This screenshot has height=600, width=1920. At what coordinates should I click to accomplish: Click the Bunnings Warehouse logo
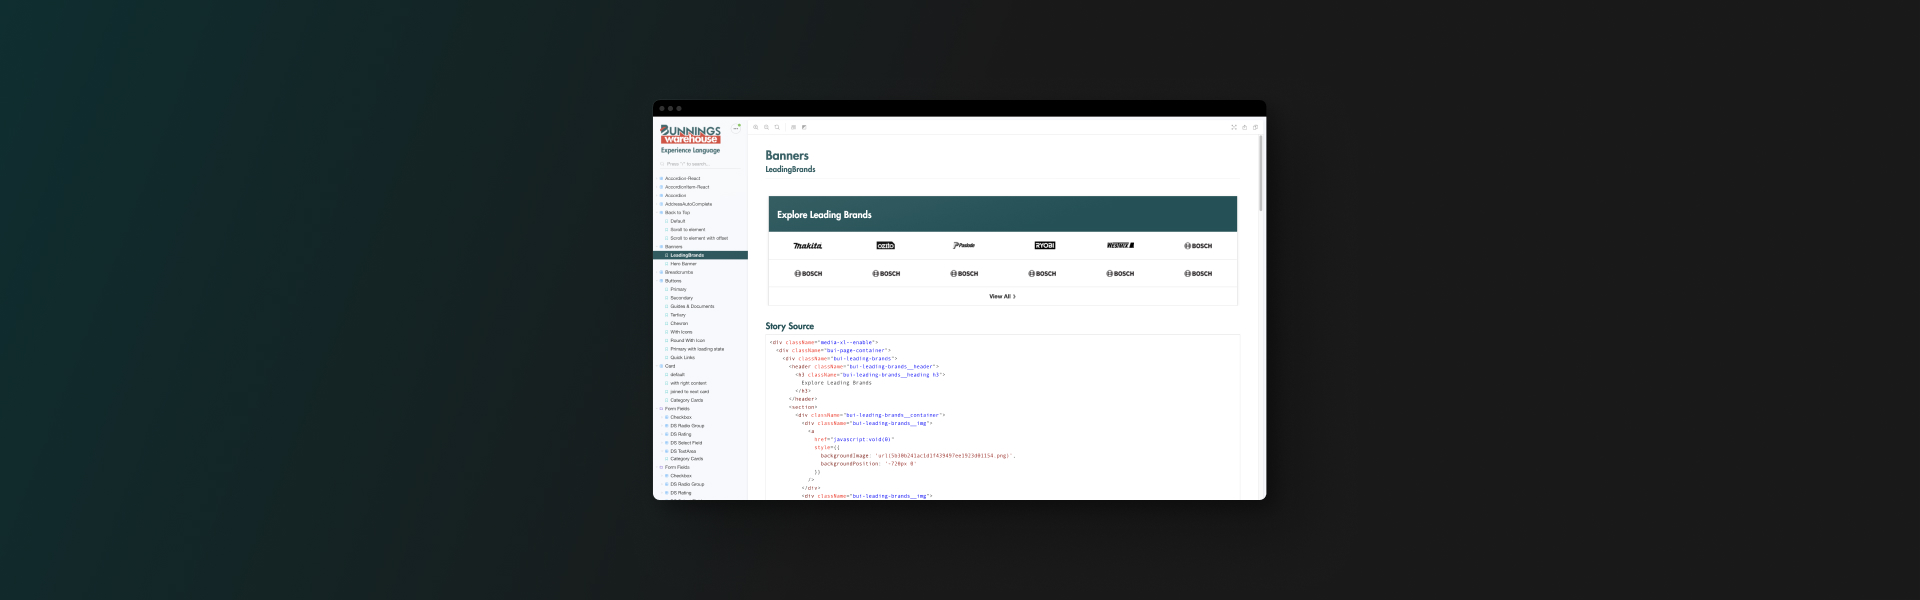click(690, 134)
